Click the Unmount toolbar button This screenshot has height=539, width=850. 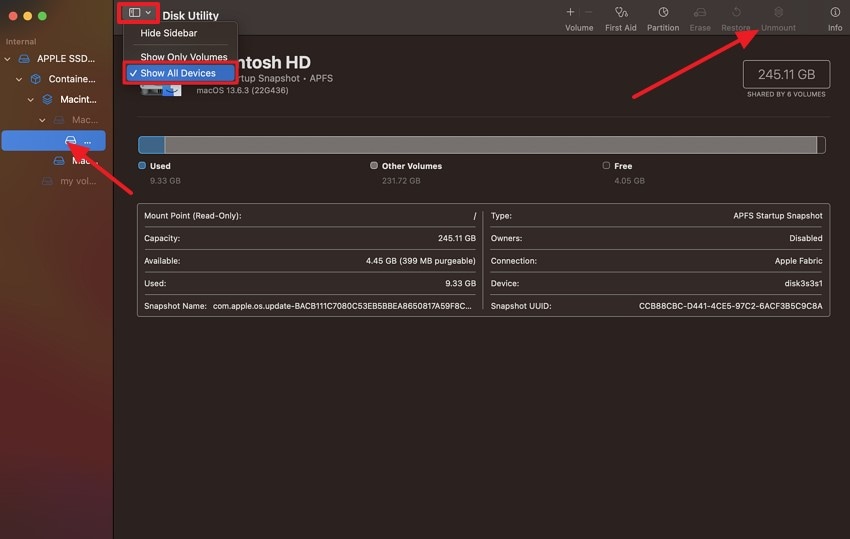pos(778,19)
